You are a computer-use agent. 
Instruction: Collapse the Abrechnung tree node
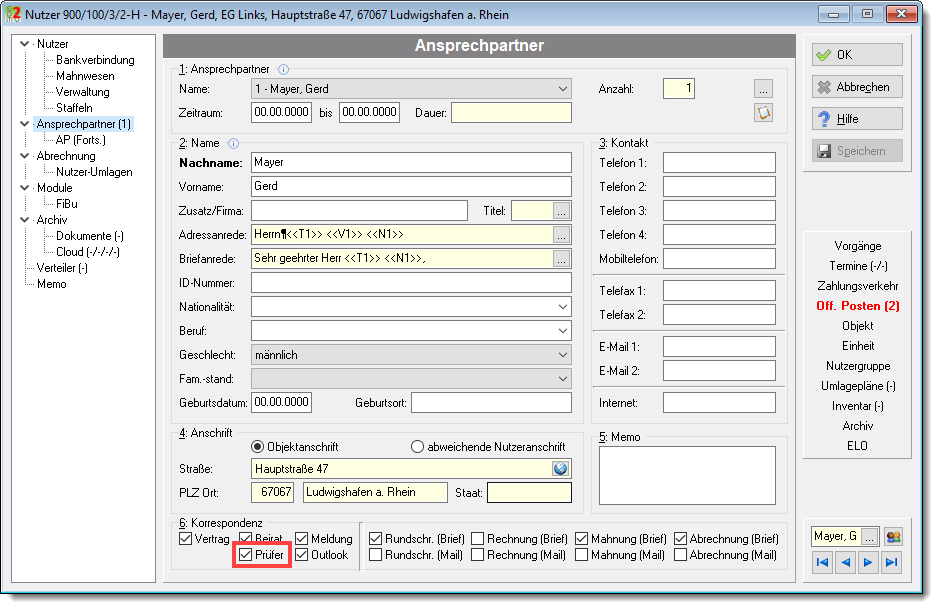tap(25, 156)
